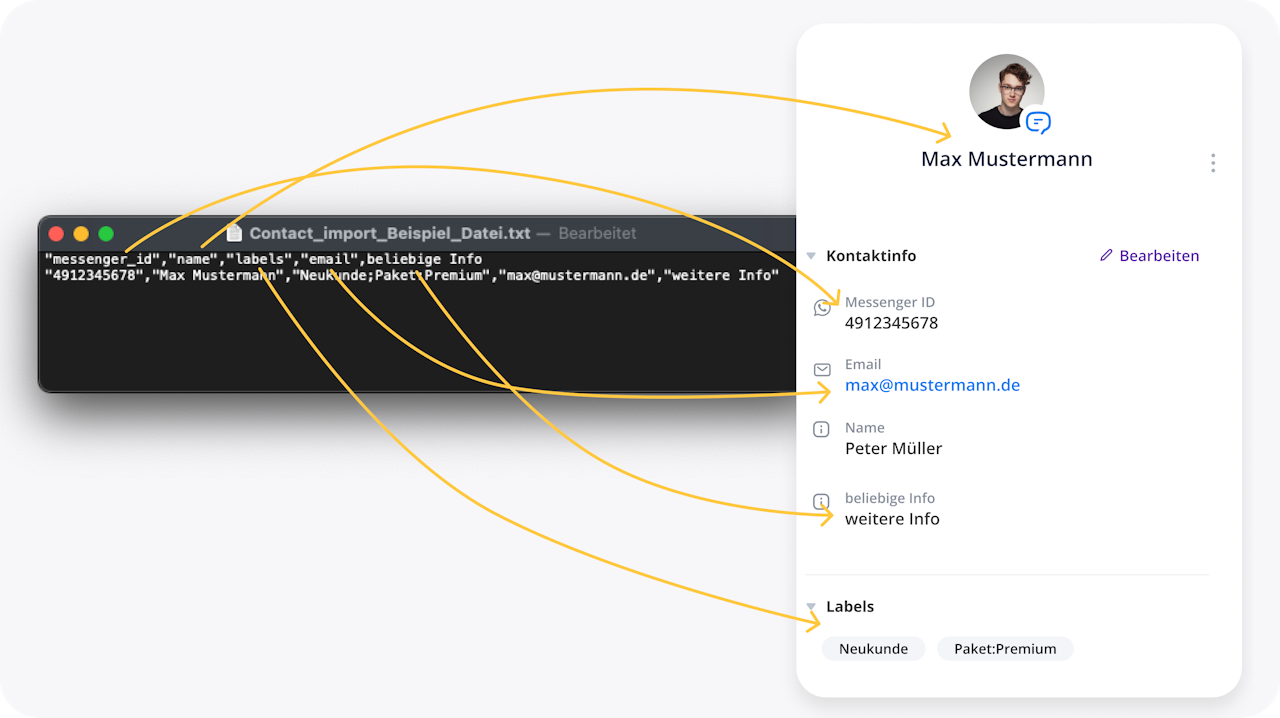Select the Paket:Premium label chip

(x=1005, y=649)
